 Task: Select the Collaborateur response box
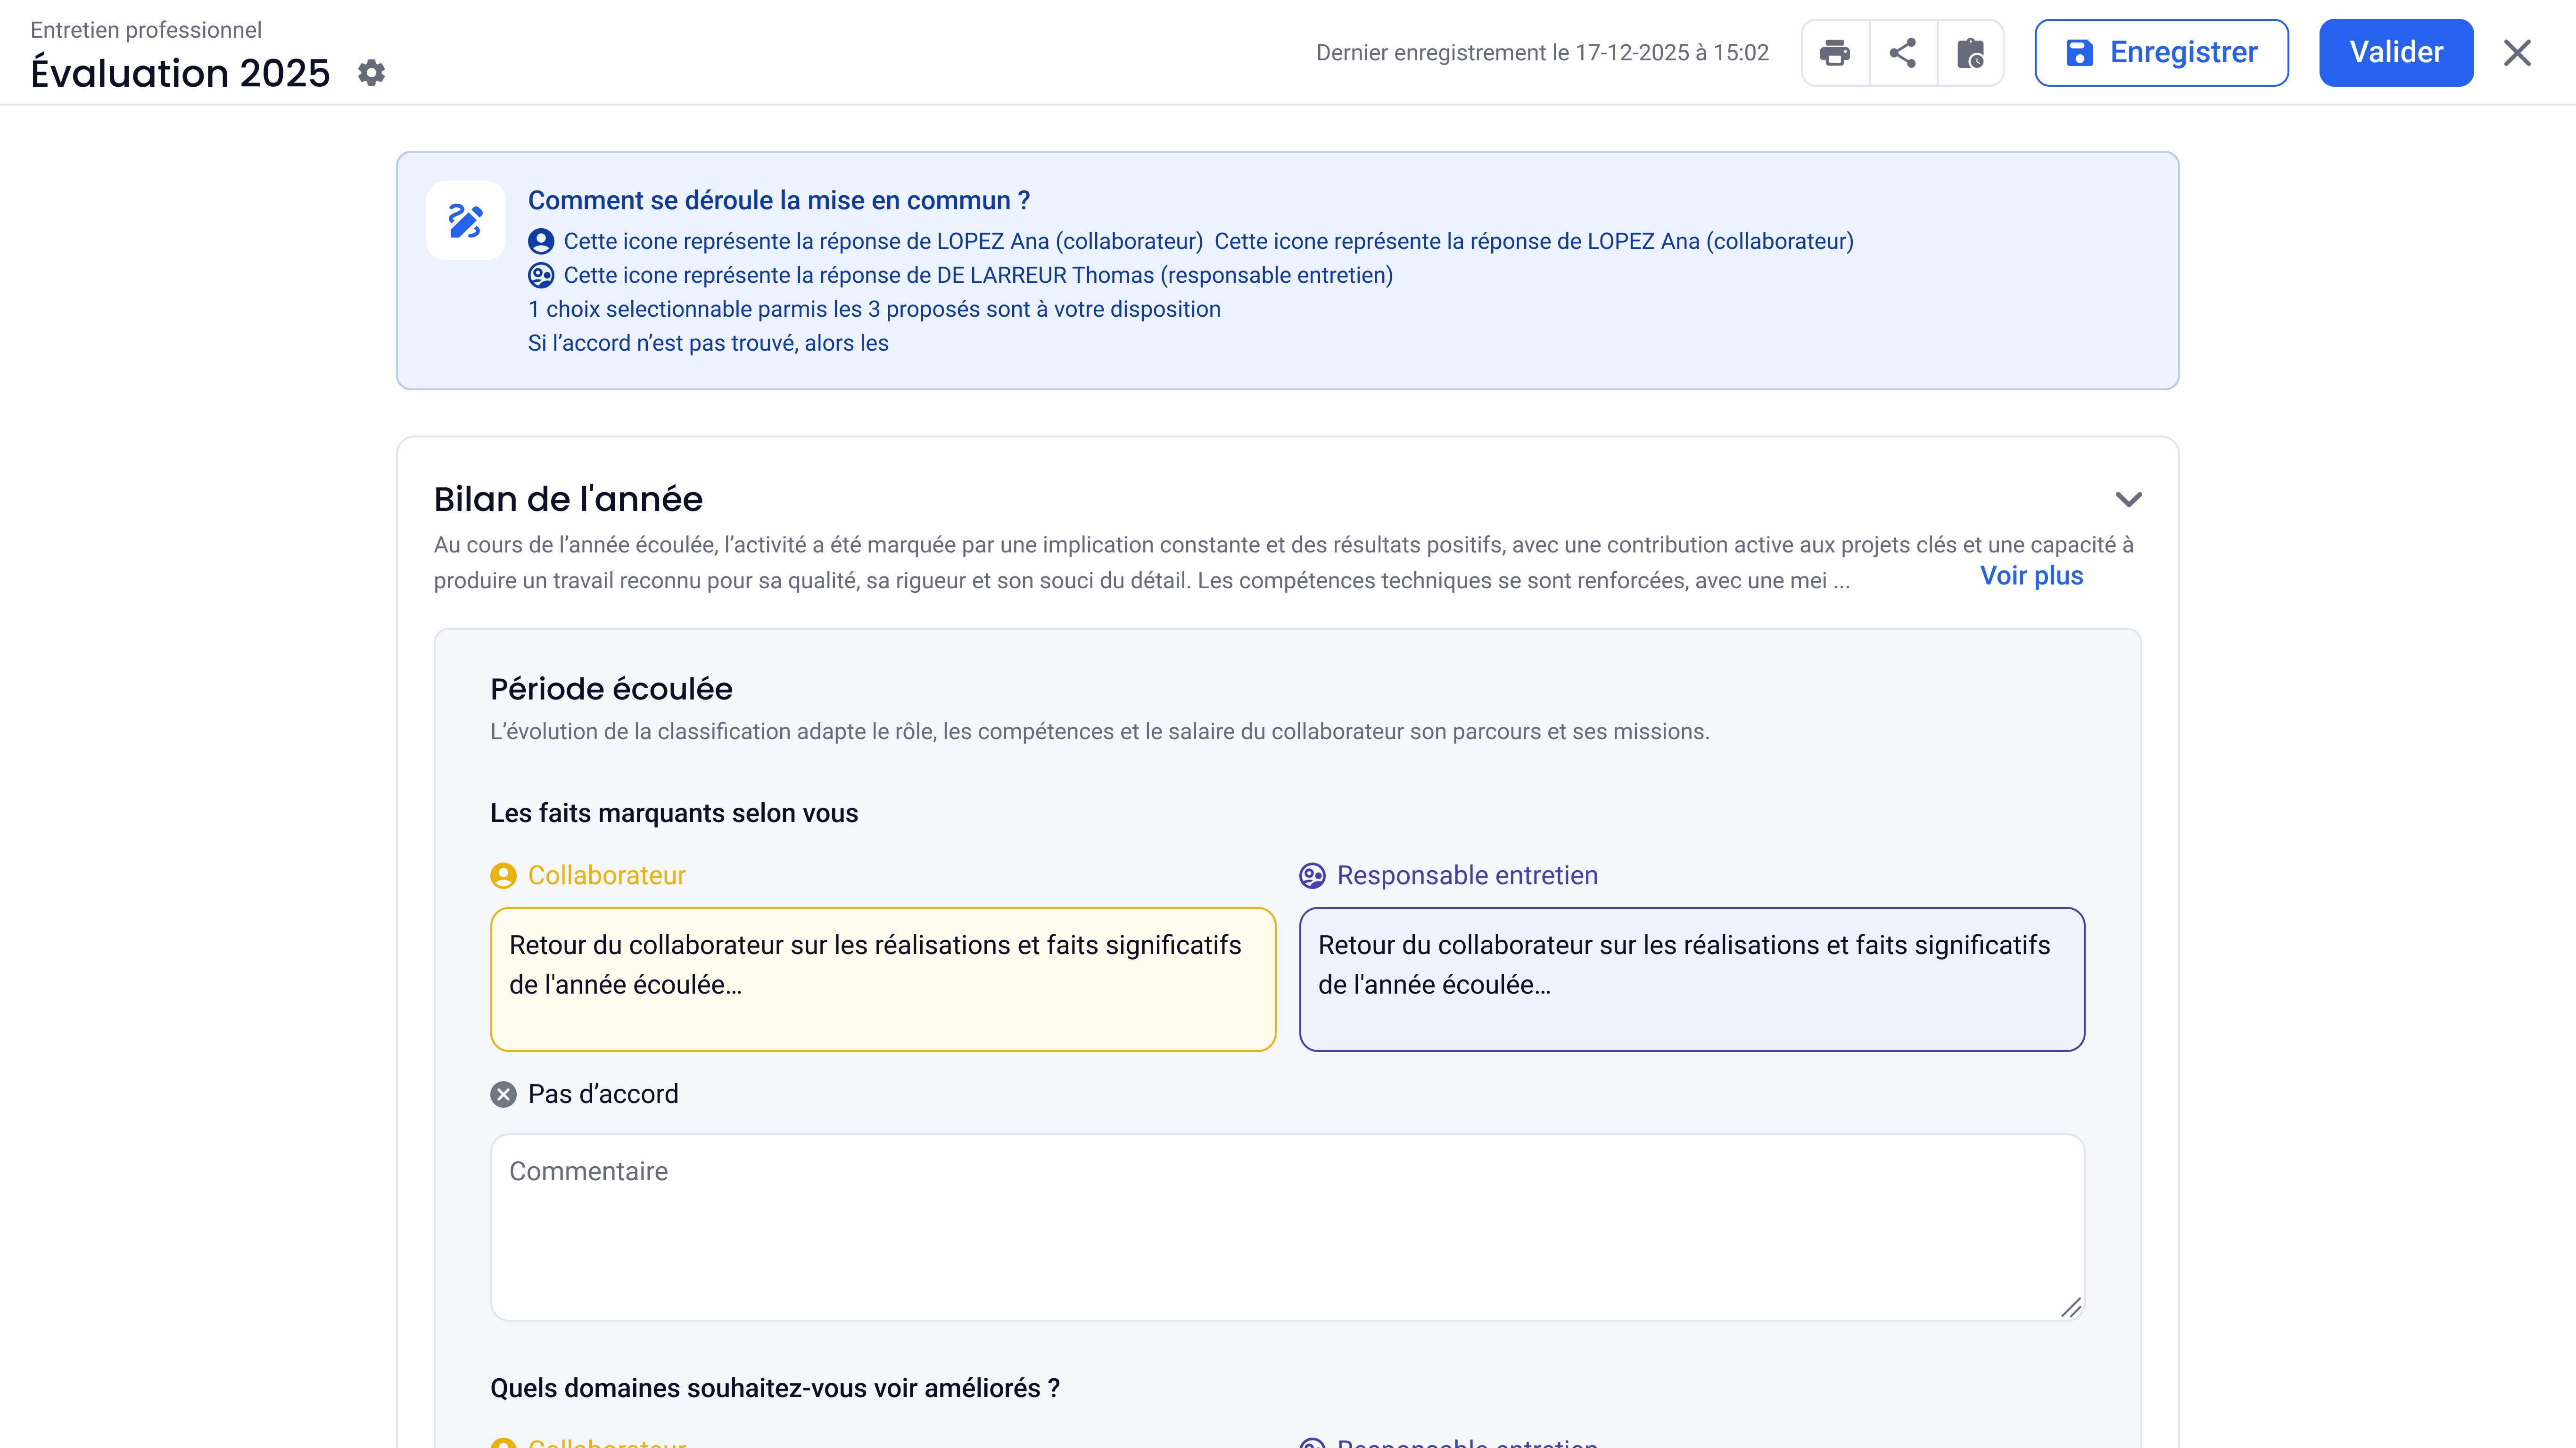pos(882,979)
